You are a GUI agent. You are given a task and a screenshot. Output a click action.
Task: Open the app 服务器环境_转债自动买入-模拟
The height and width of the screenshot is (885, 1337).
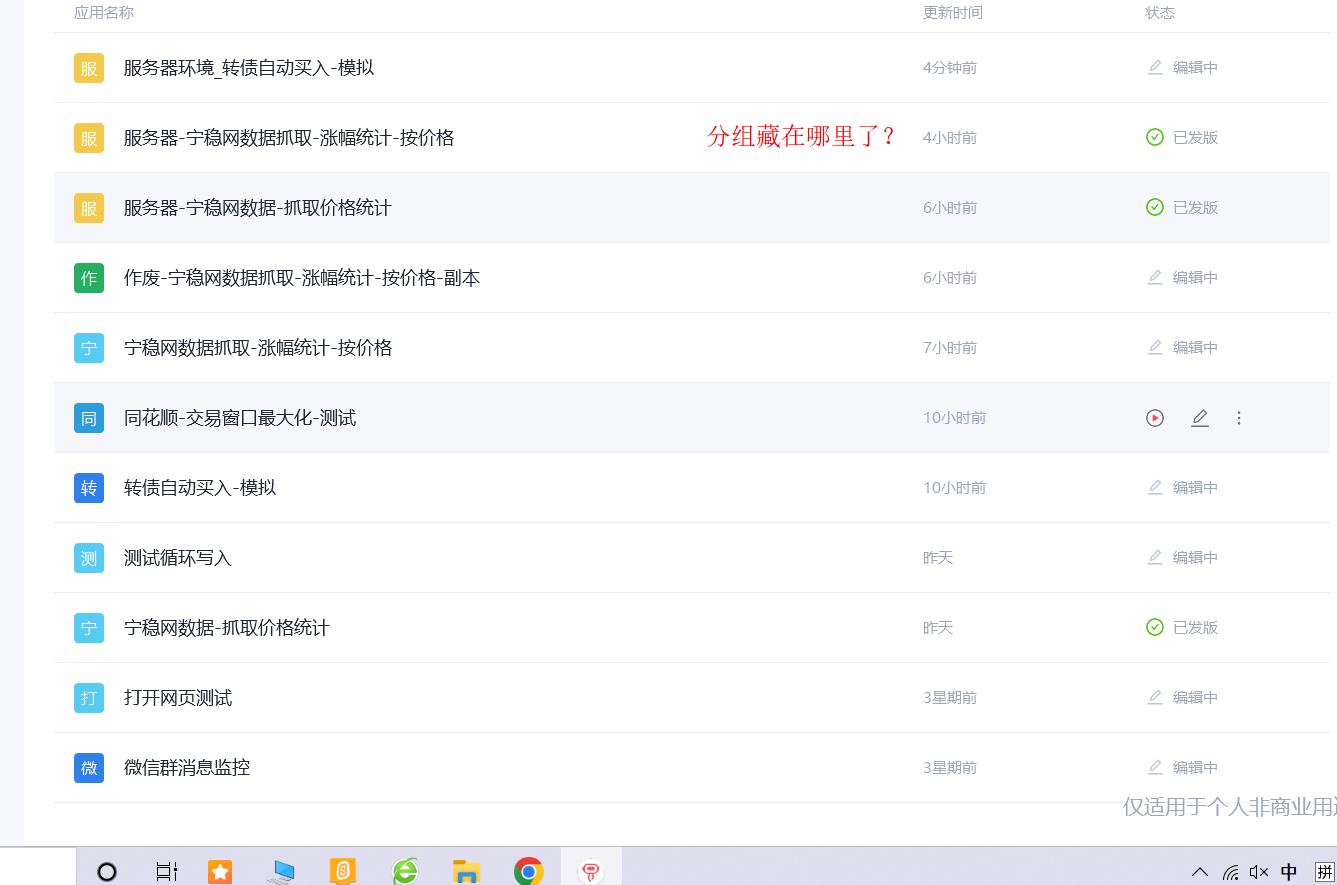tap(249, 68)
